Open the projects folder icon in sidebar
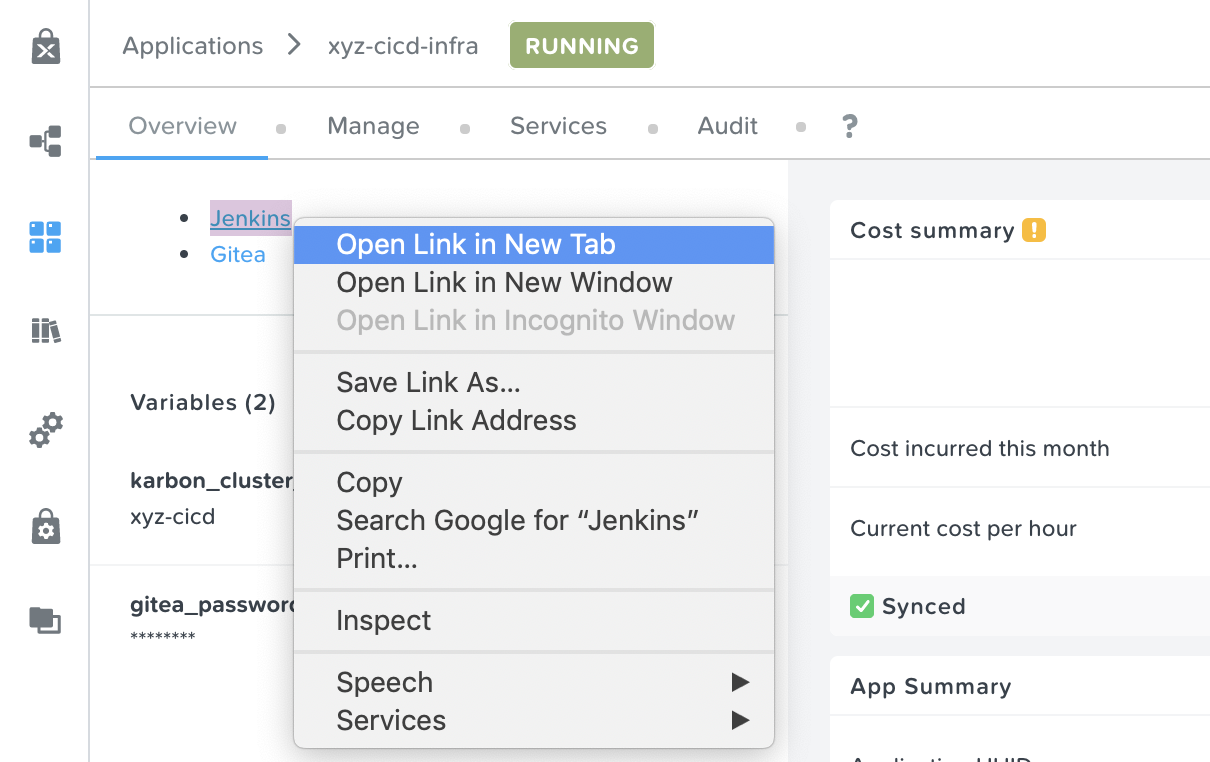The image size is (1210, 762). (x=45, y=620)
